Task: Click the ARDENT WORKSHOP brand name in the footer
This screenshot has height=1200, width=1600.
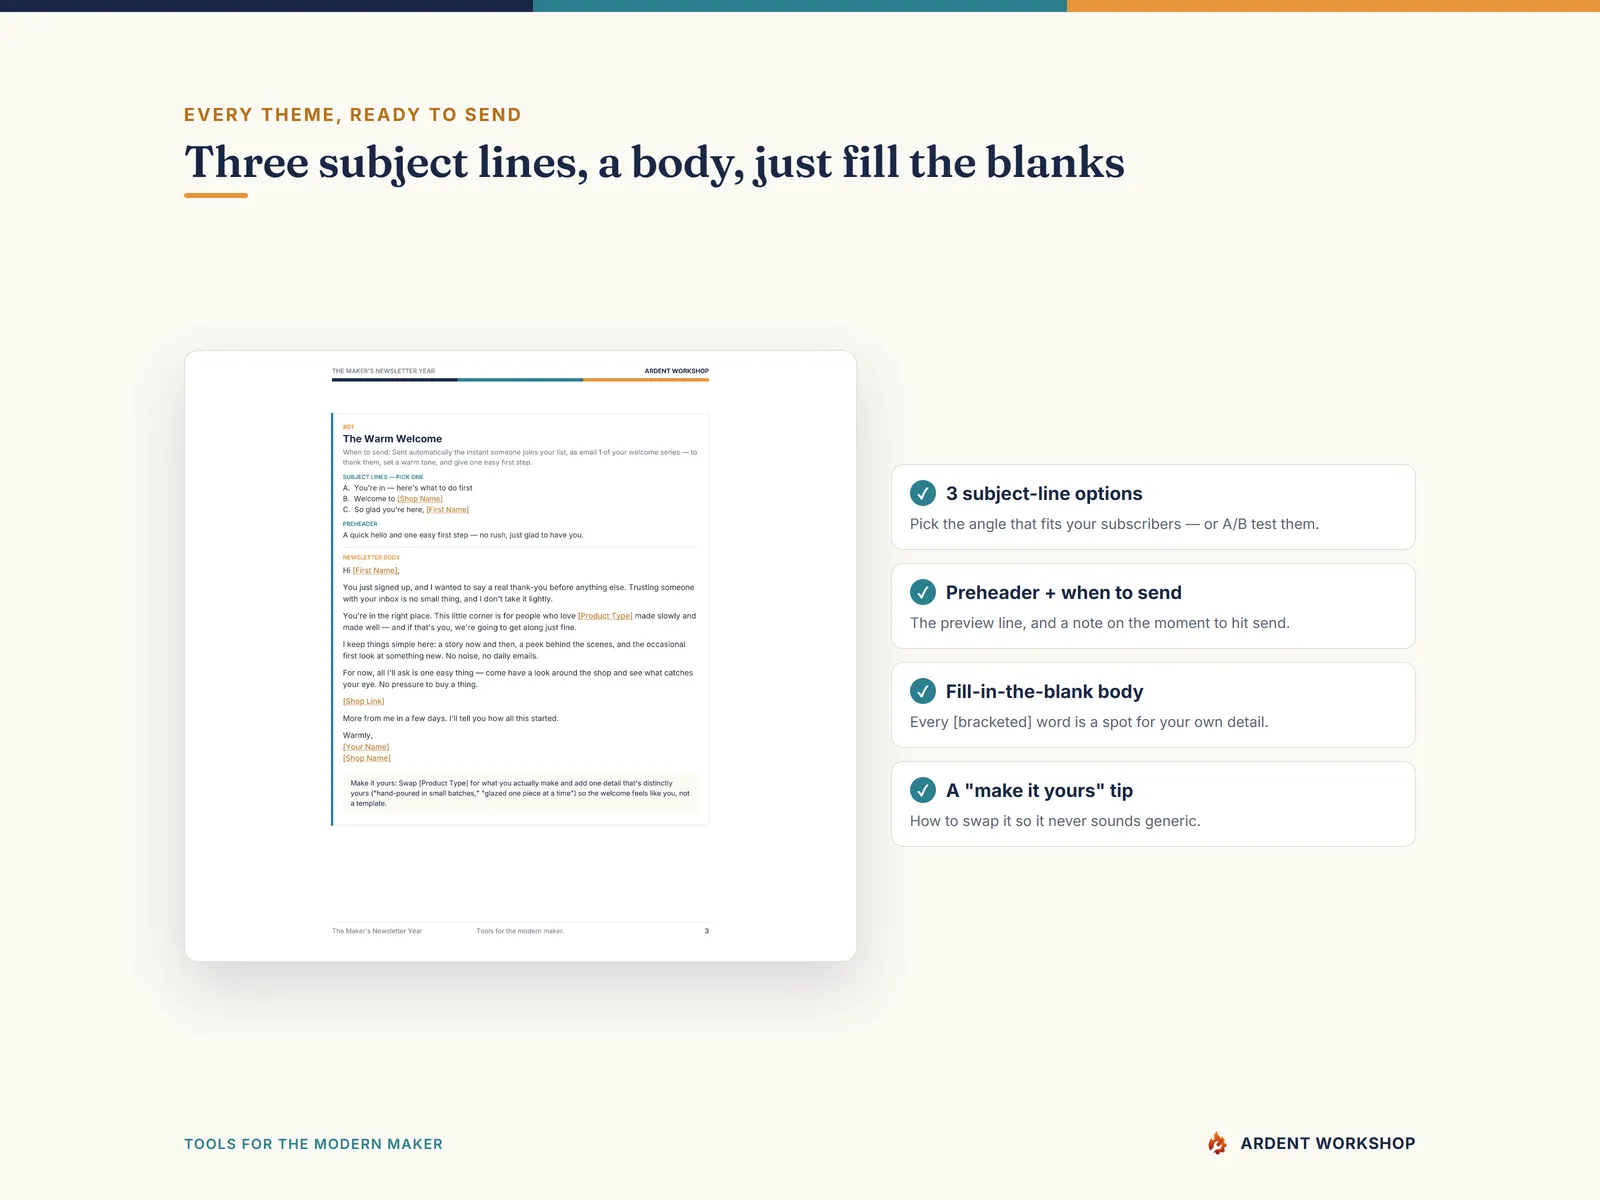Action: 1328,1143
